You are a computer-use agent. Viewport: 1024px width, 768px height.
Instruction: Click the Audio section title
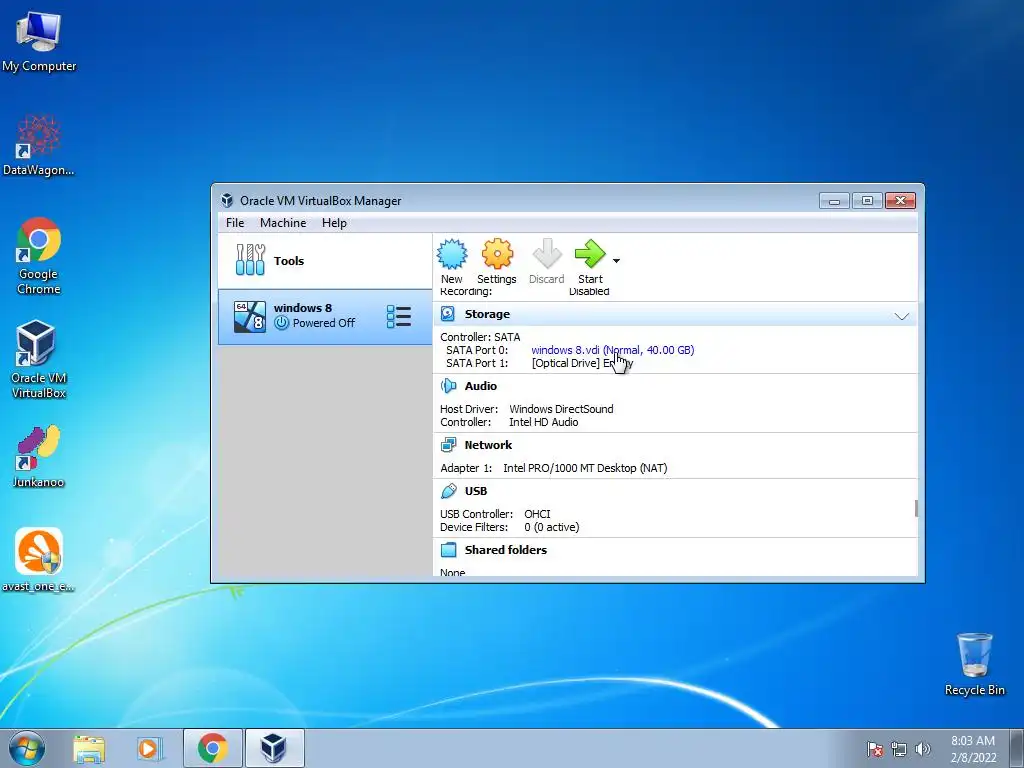[481, 386]
